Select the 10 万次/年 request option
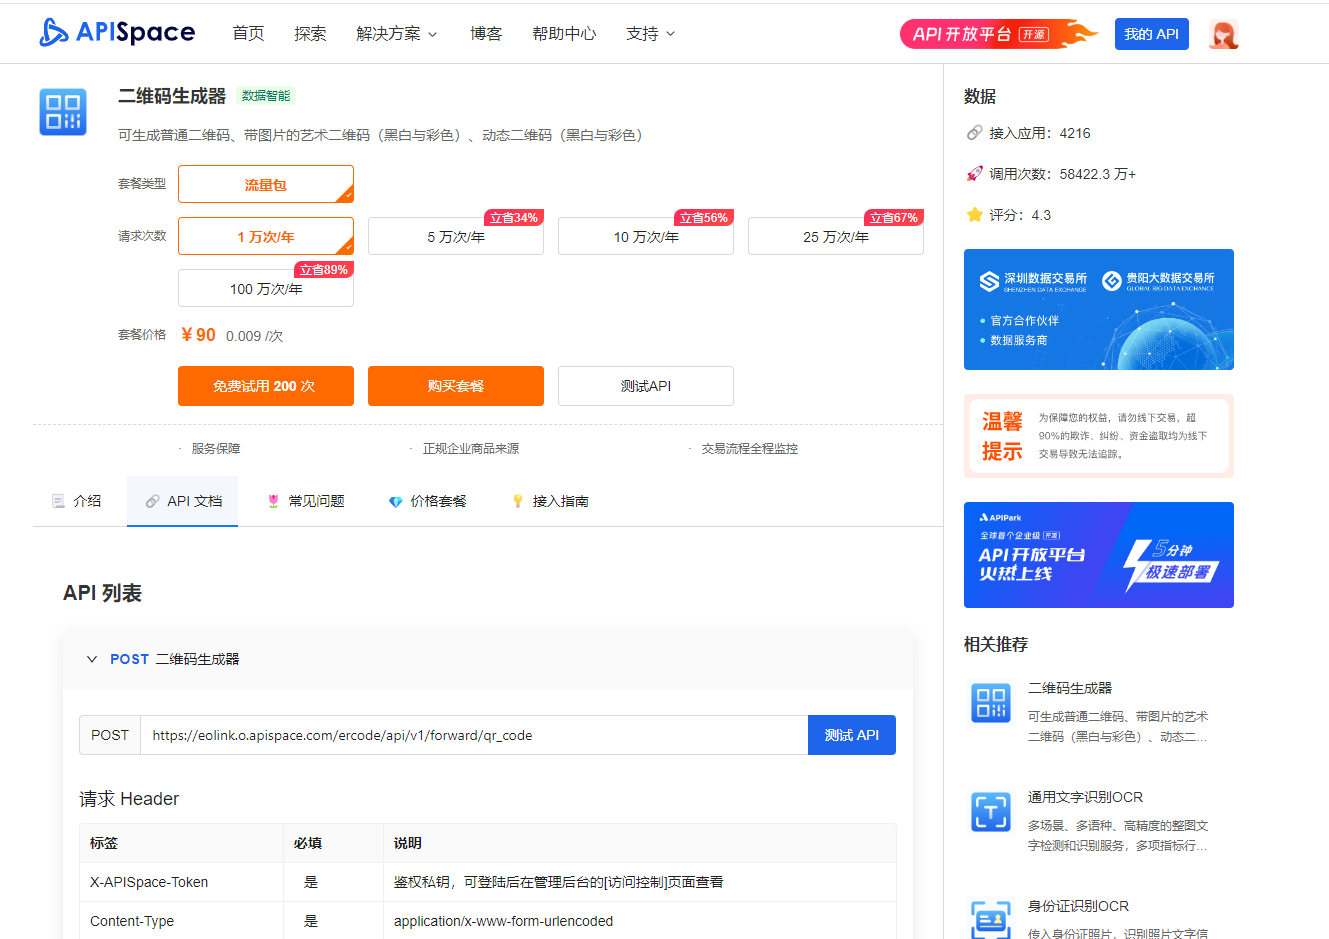The height and width of the screenshot is (939, 1329). [x=646, y=236]
